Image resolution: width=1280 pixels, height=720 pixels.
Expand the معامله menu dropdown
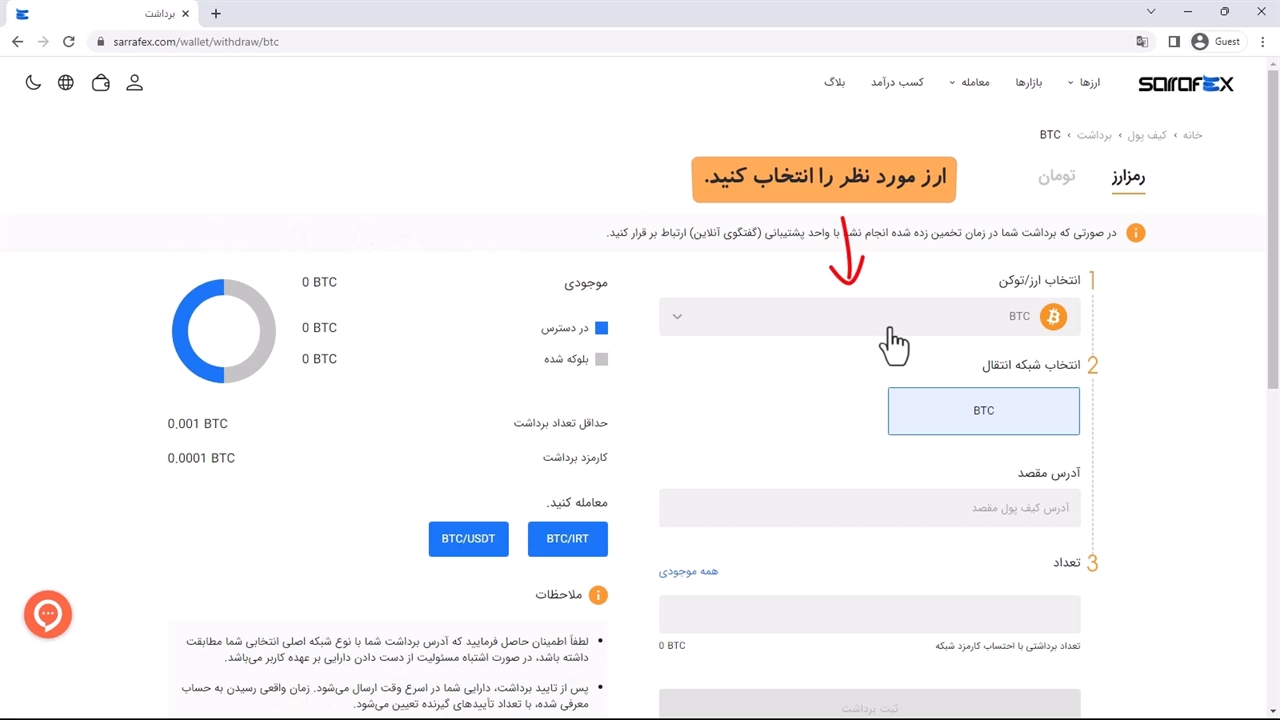tap(969, 83)
